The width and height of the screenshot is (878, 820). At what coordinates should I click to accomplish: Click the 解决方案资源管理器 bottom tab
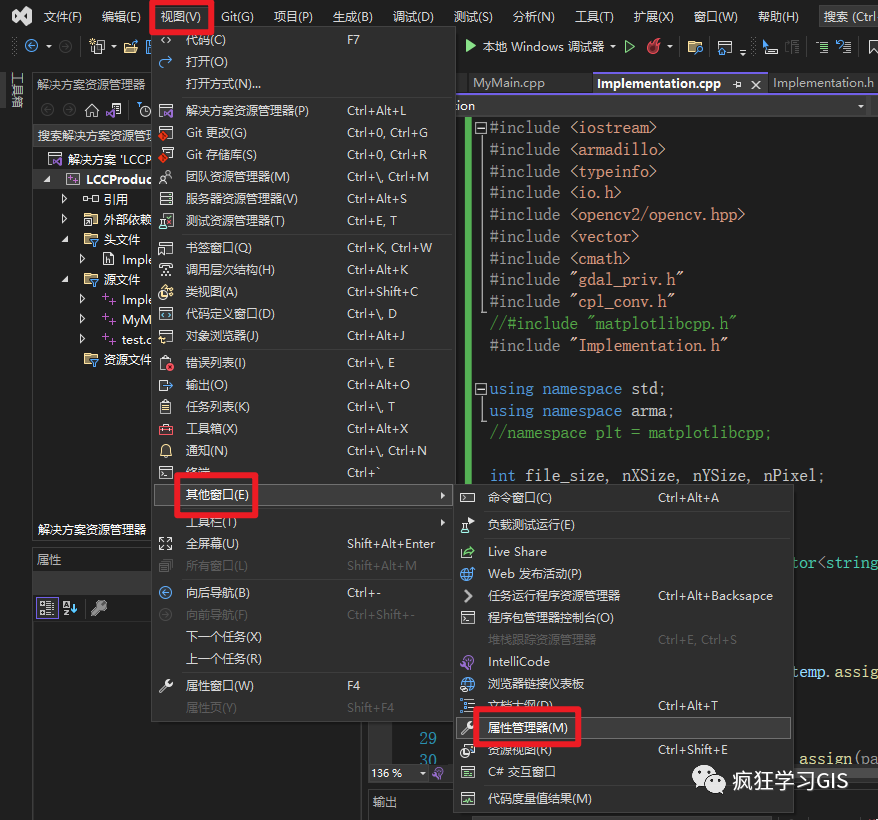click(92, 529)
